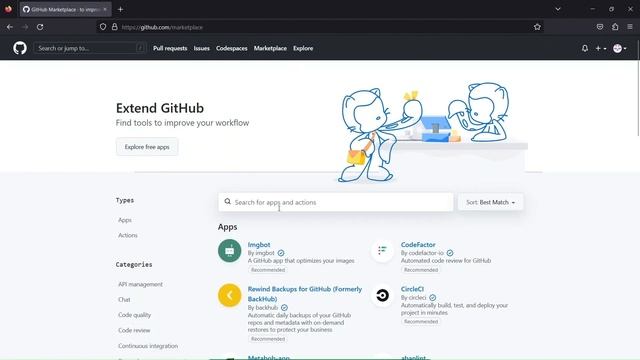Image resolution: width=640 pixels, height=360 pixels.
Task: Open Explore in the header nav
Action: pyautogui.click(x=303, y=48)
